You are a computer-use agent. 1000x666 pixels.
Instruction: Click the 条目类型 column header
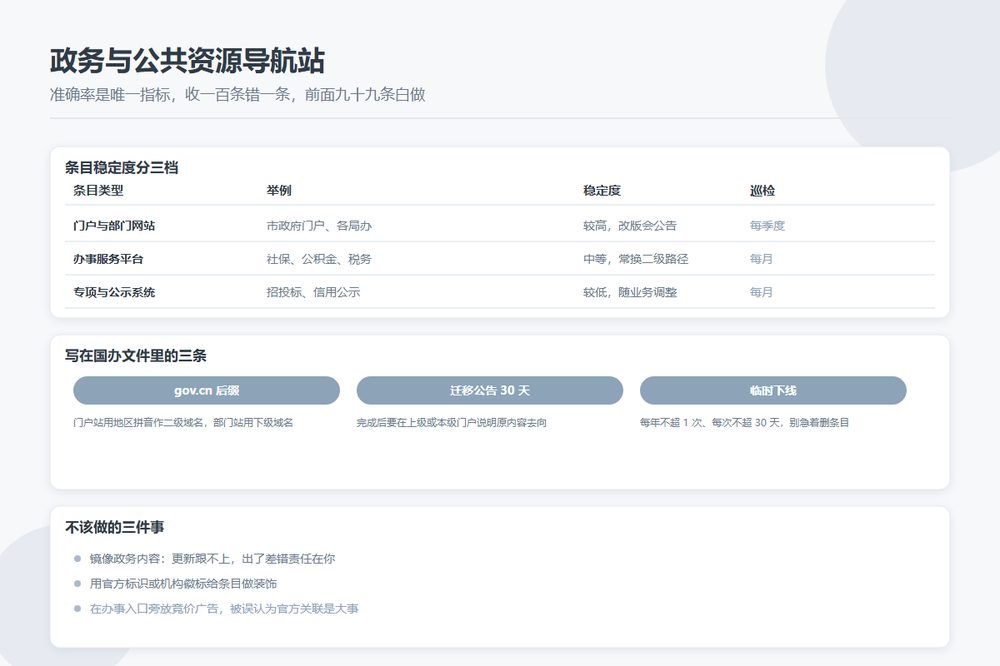(x=98, y=190)
